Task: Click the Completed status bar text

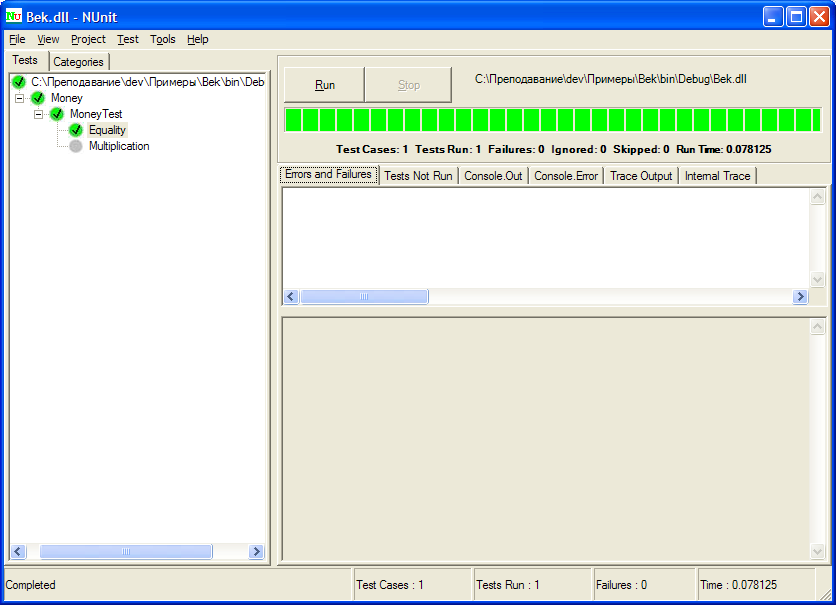Action: coord(30,585)
